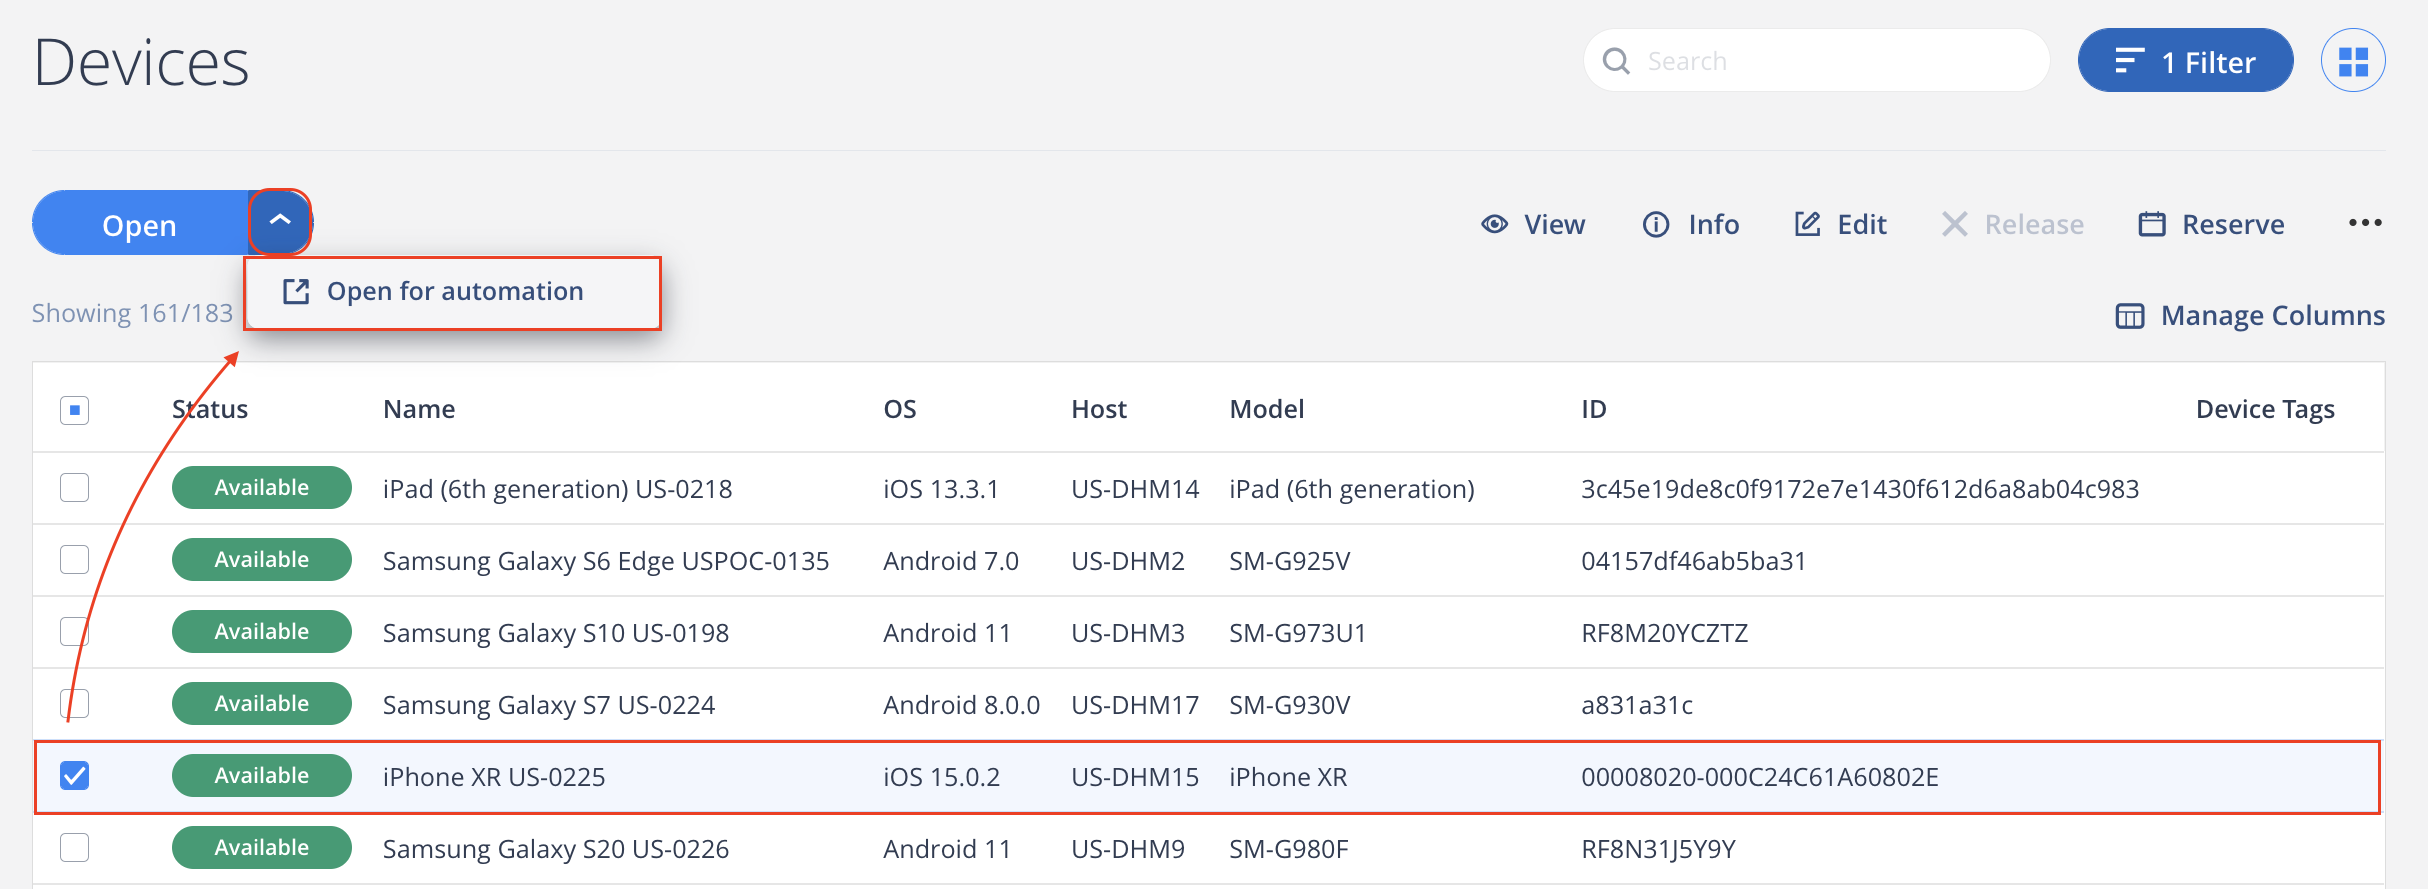Check the Samsung Galaxy S6 Edge row
The image size is (2428, 889).
(75, 560)
